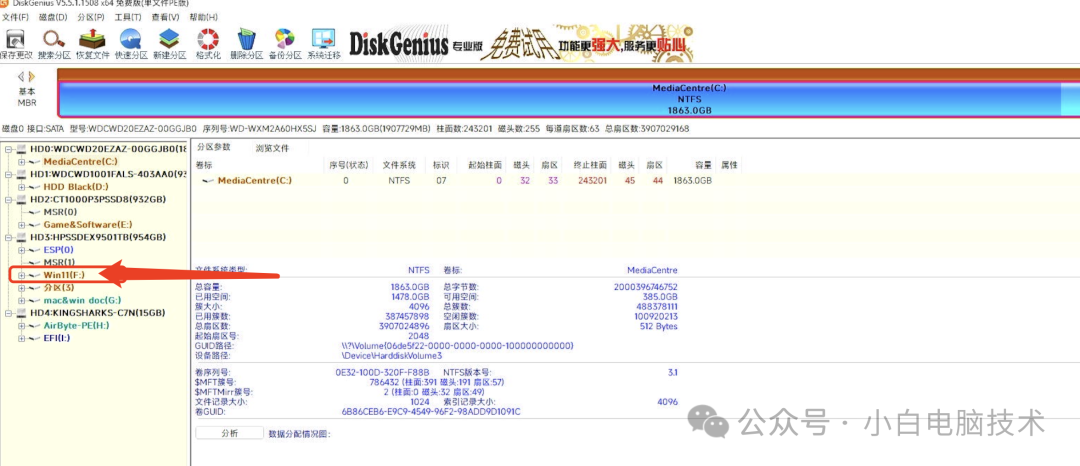Viewport: 1080px width, 466px height.
Task: Click the 卷标 column header
Action: [x=204, y=165]
